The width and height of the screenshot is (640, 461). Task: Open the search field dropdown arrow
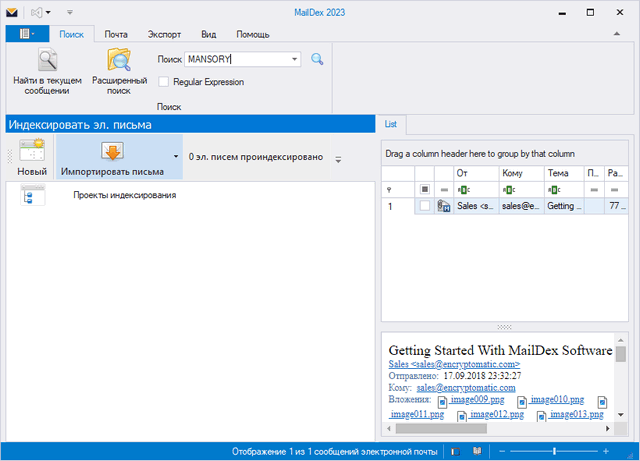click(294, 60)
